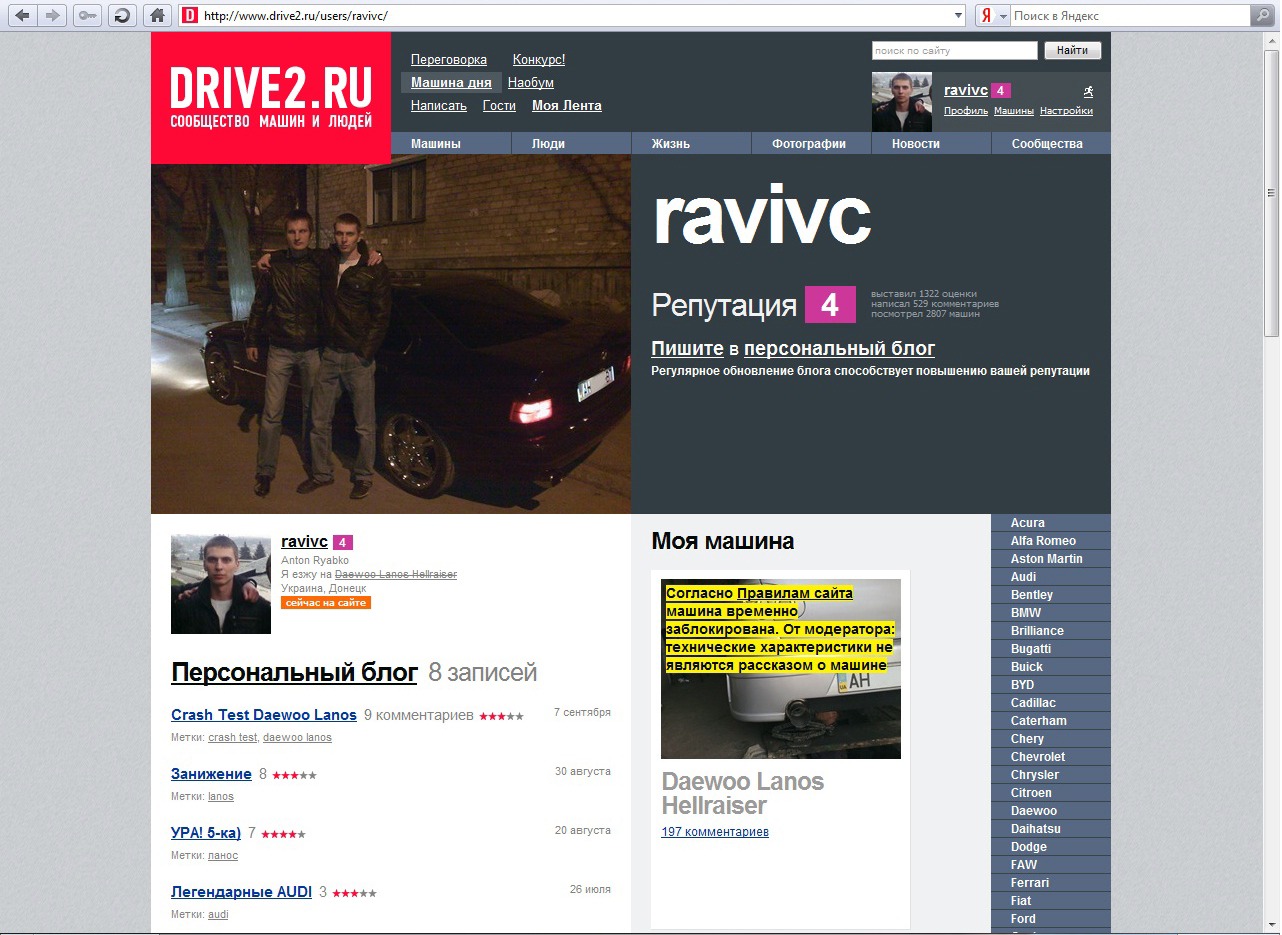Open the Занижение blog post
Screen dimensions: 1282x935
point(211,774)
